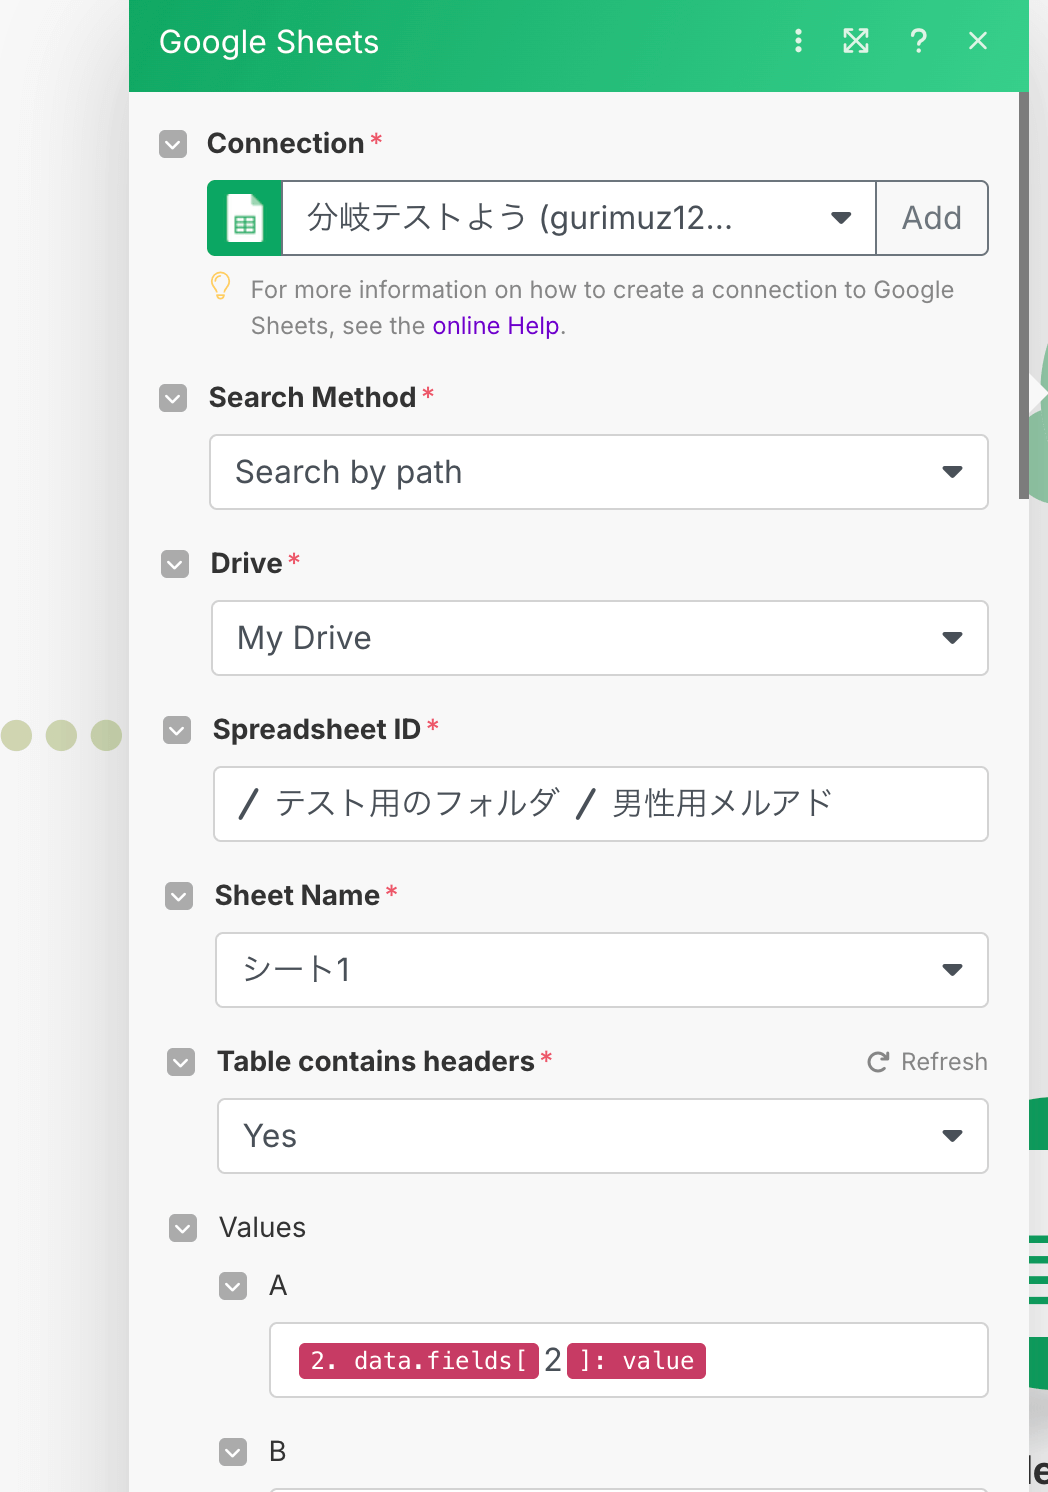Click the 2. data.fields[ pill token
Viewport: 1048px width, 1492px height.
419,1361
